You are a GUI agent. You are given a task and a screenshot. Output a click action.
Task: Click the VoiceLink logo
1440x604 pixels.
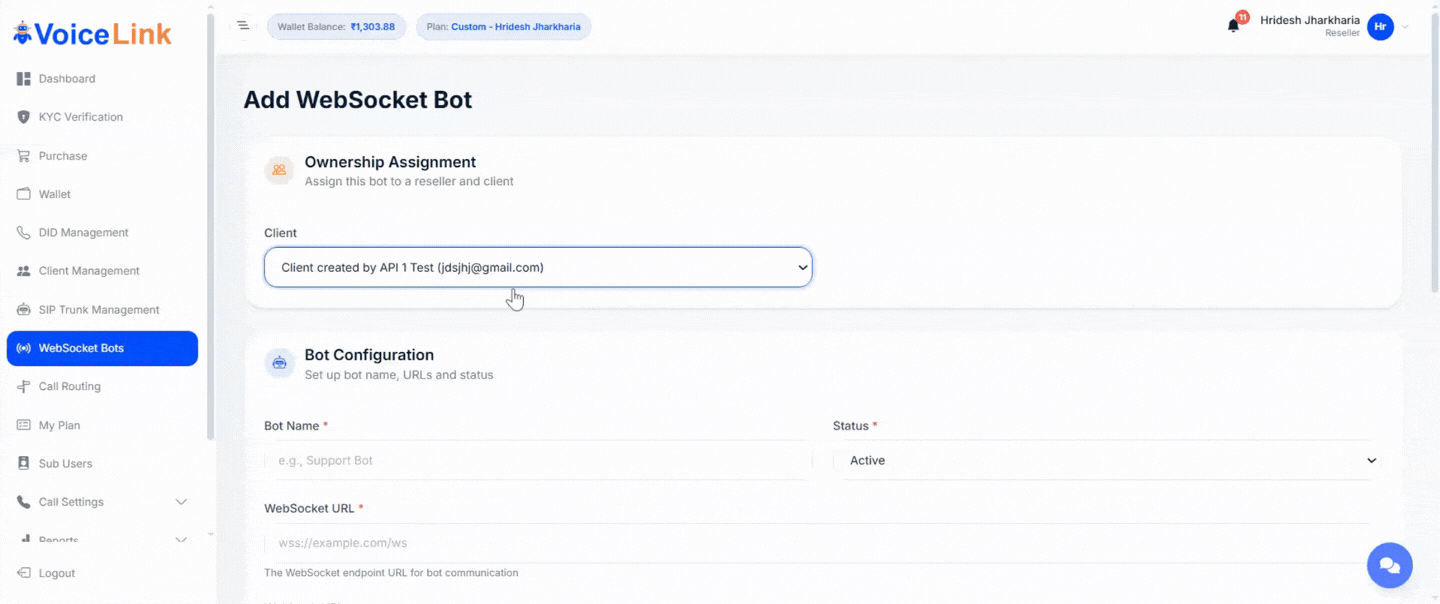pyautogui.click(x=92, y=33)
